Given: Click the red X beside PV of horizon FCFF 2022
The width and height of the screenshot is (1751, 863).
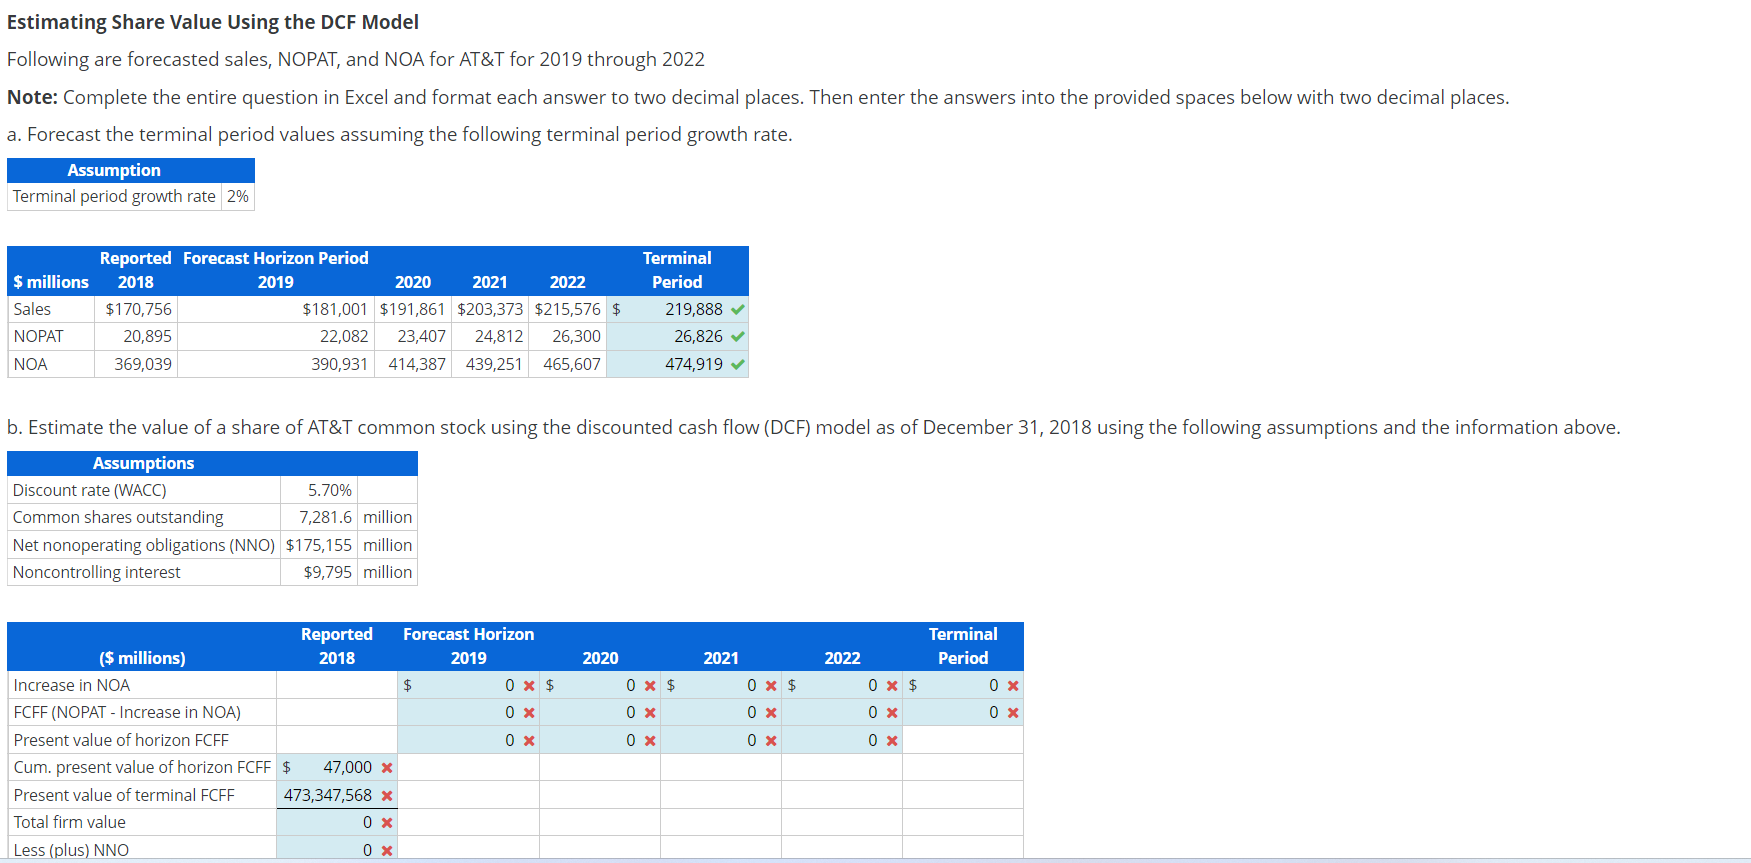Looking at the screenshot, I should 892,741.
